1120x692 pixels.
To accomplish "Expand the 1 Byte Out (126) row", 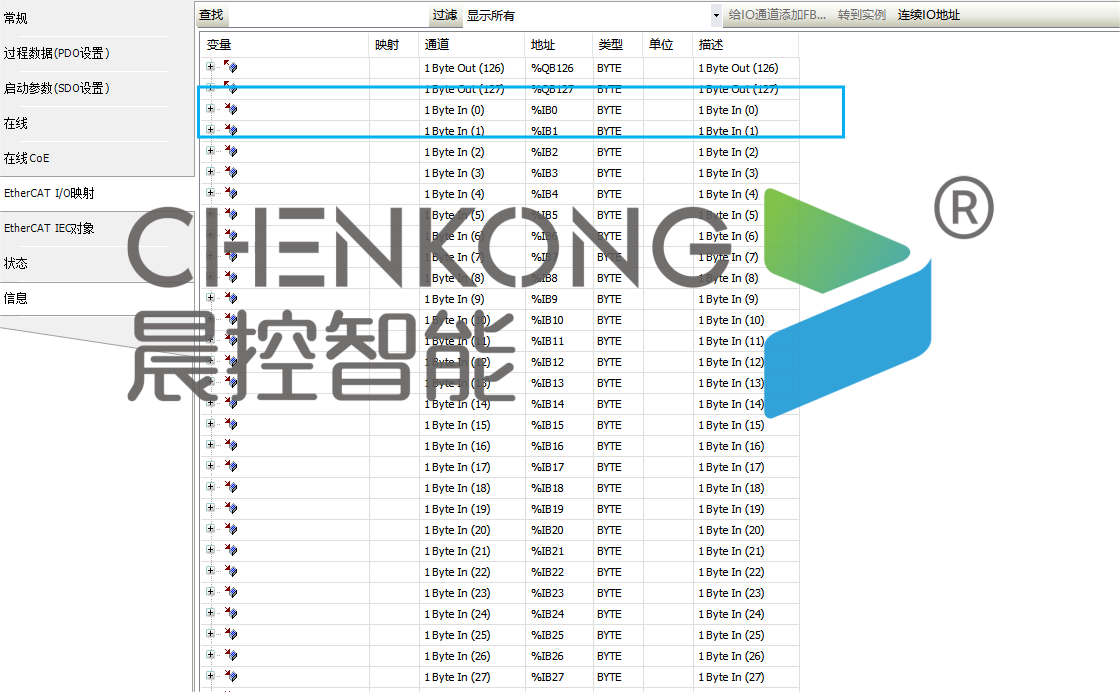I will pyautogui.click(x=210, y=66).
